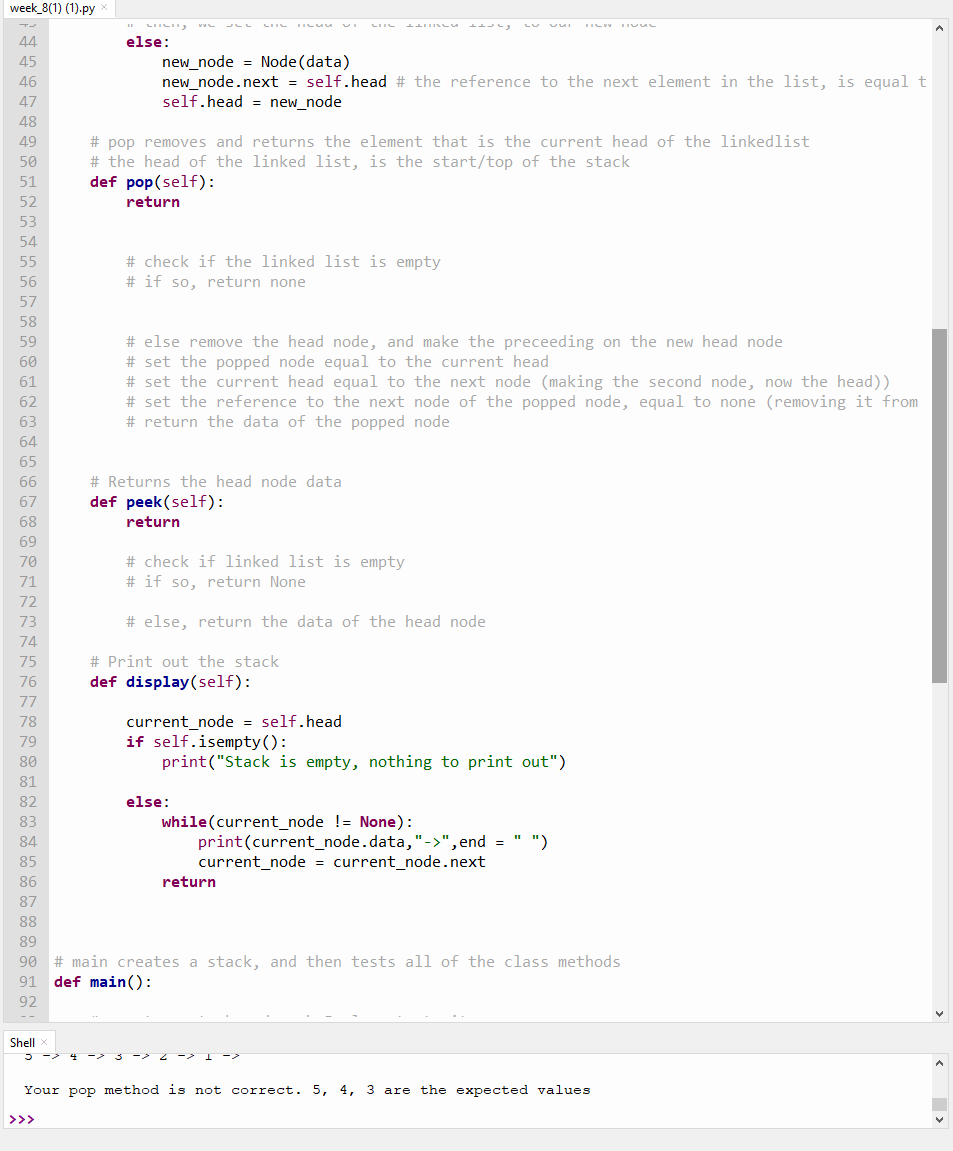953x1151 pixels.
Task: Click the editor scrollbar up arrow
Action: 939,29
